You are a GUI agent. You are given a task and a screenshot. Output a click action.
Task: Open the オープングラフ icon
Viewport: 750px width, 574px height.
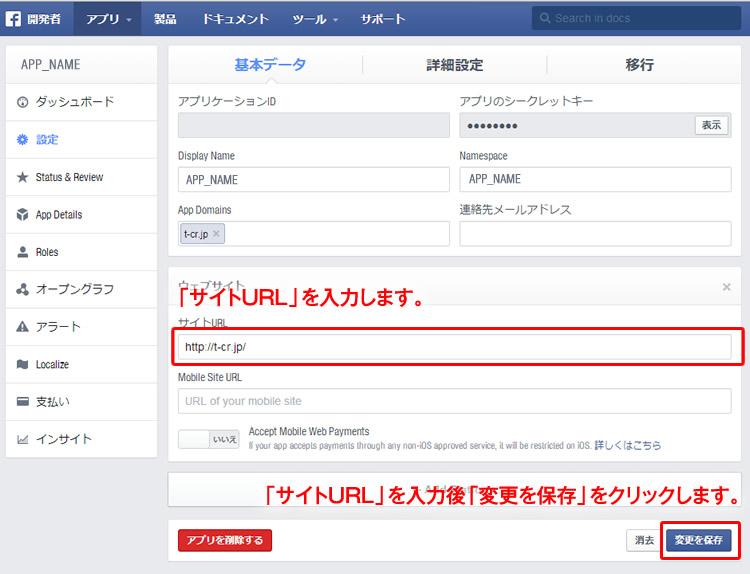point(23,290)
